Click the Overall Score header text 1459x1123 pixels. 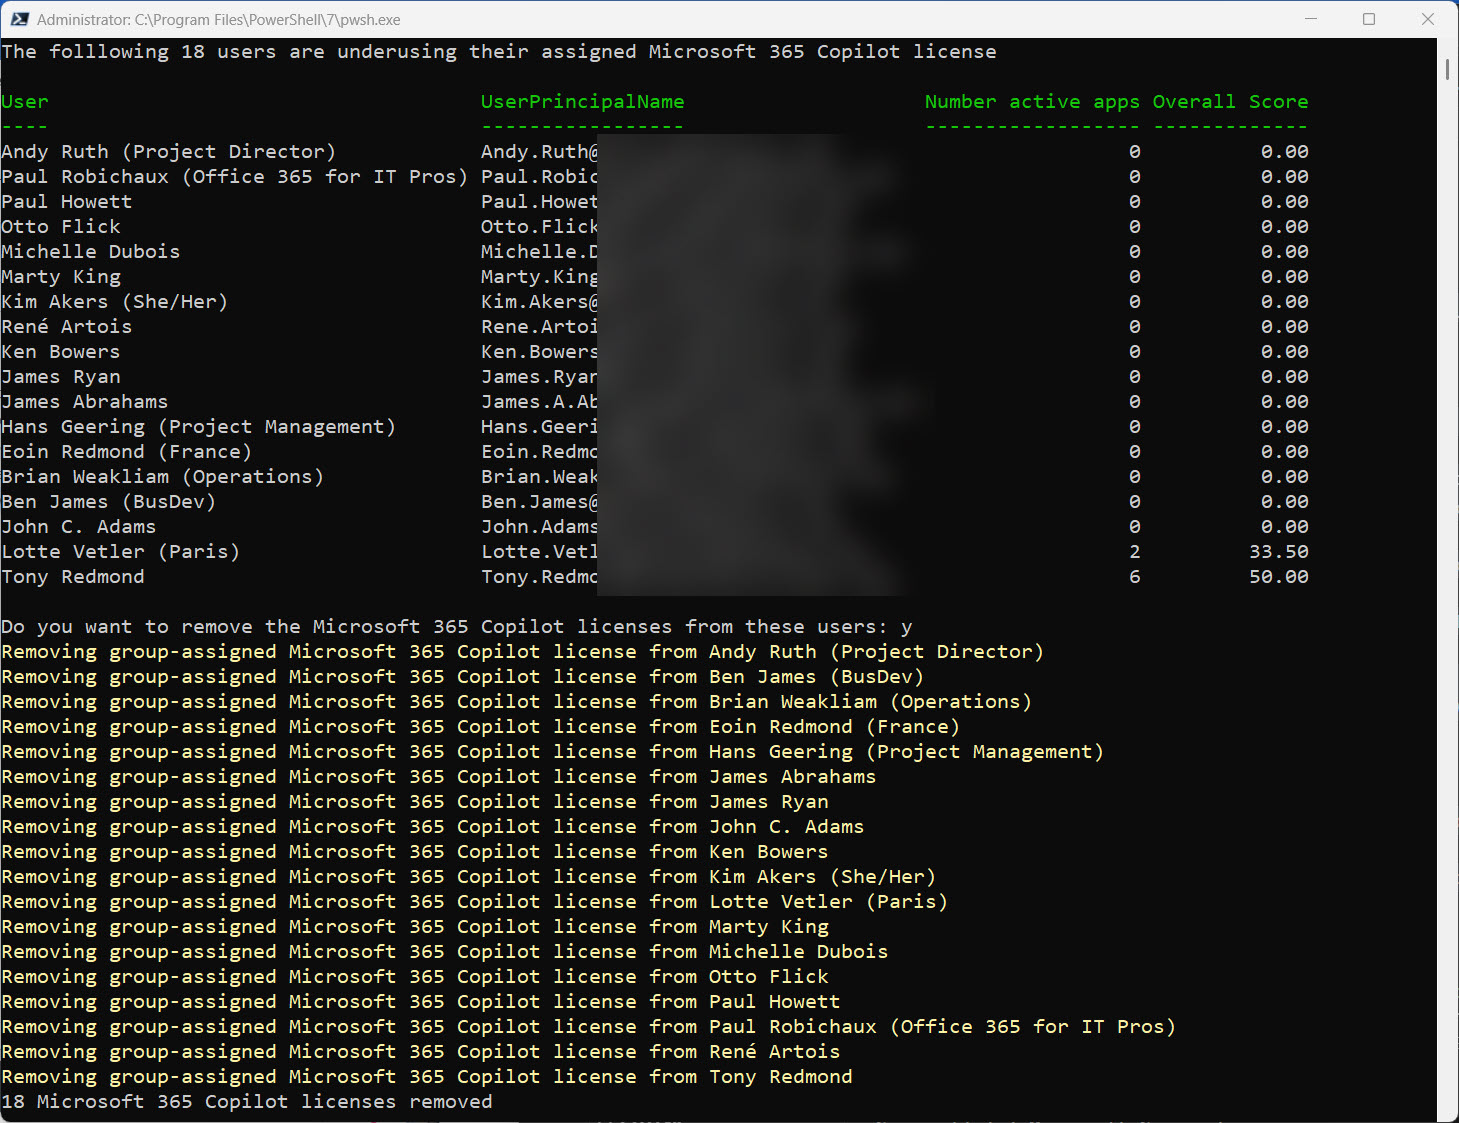(x=1231, y=101)
